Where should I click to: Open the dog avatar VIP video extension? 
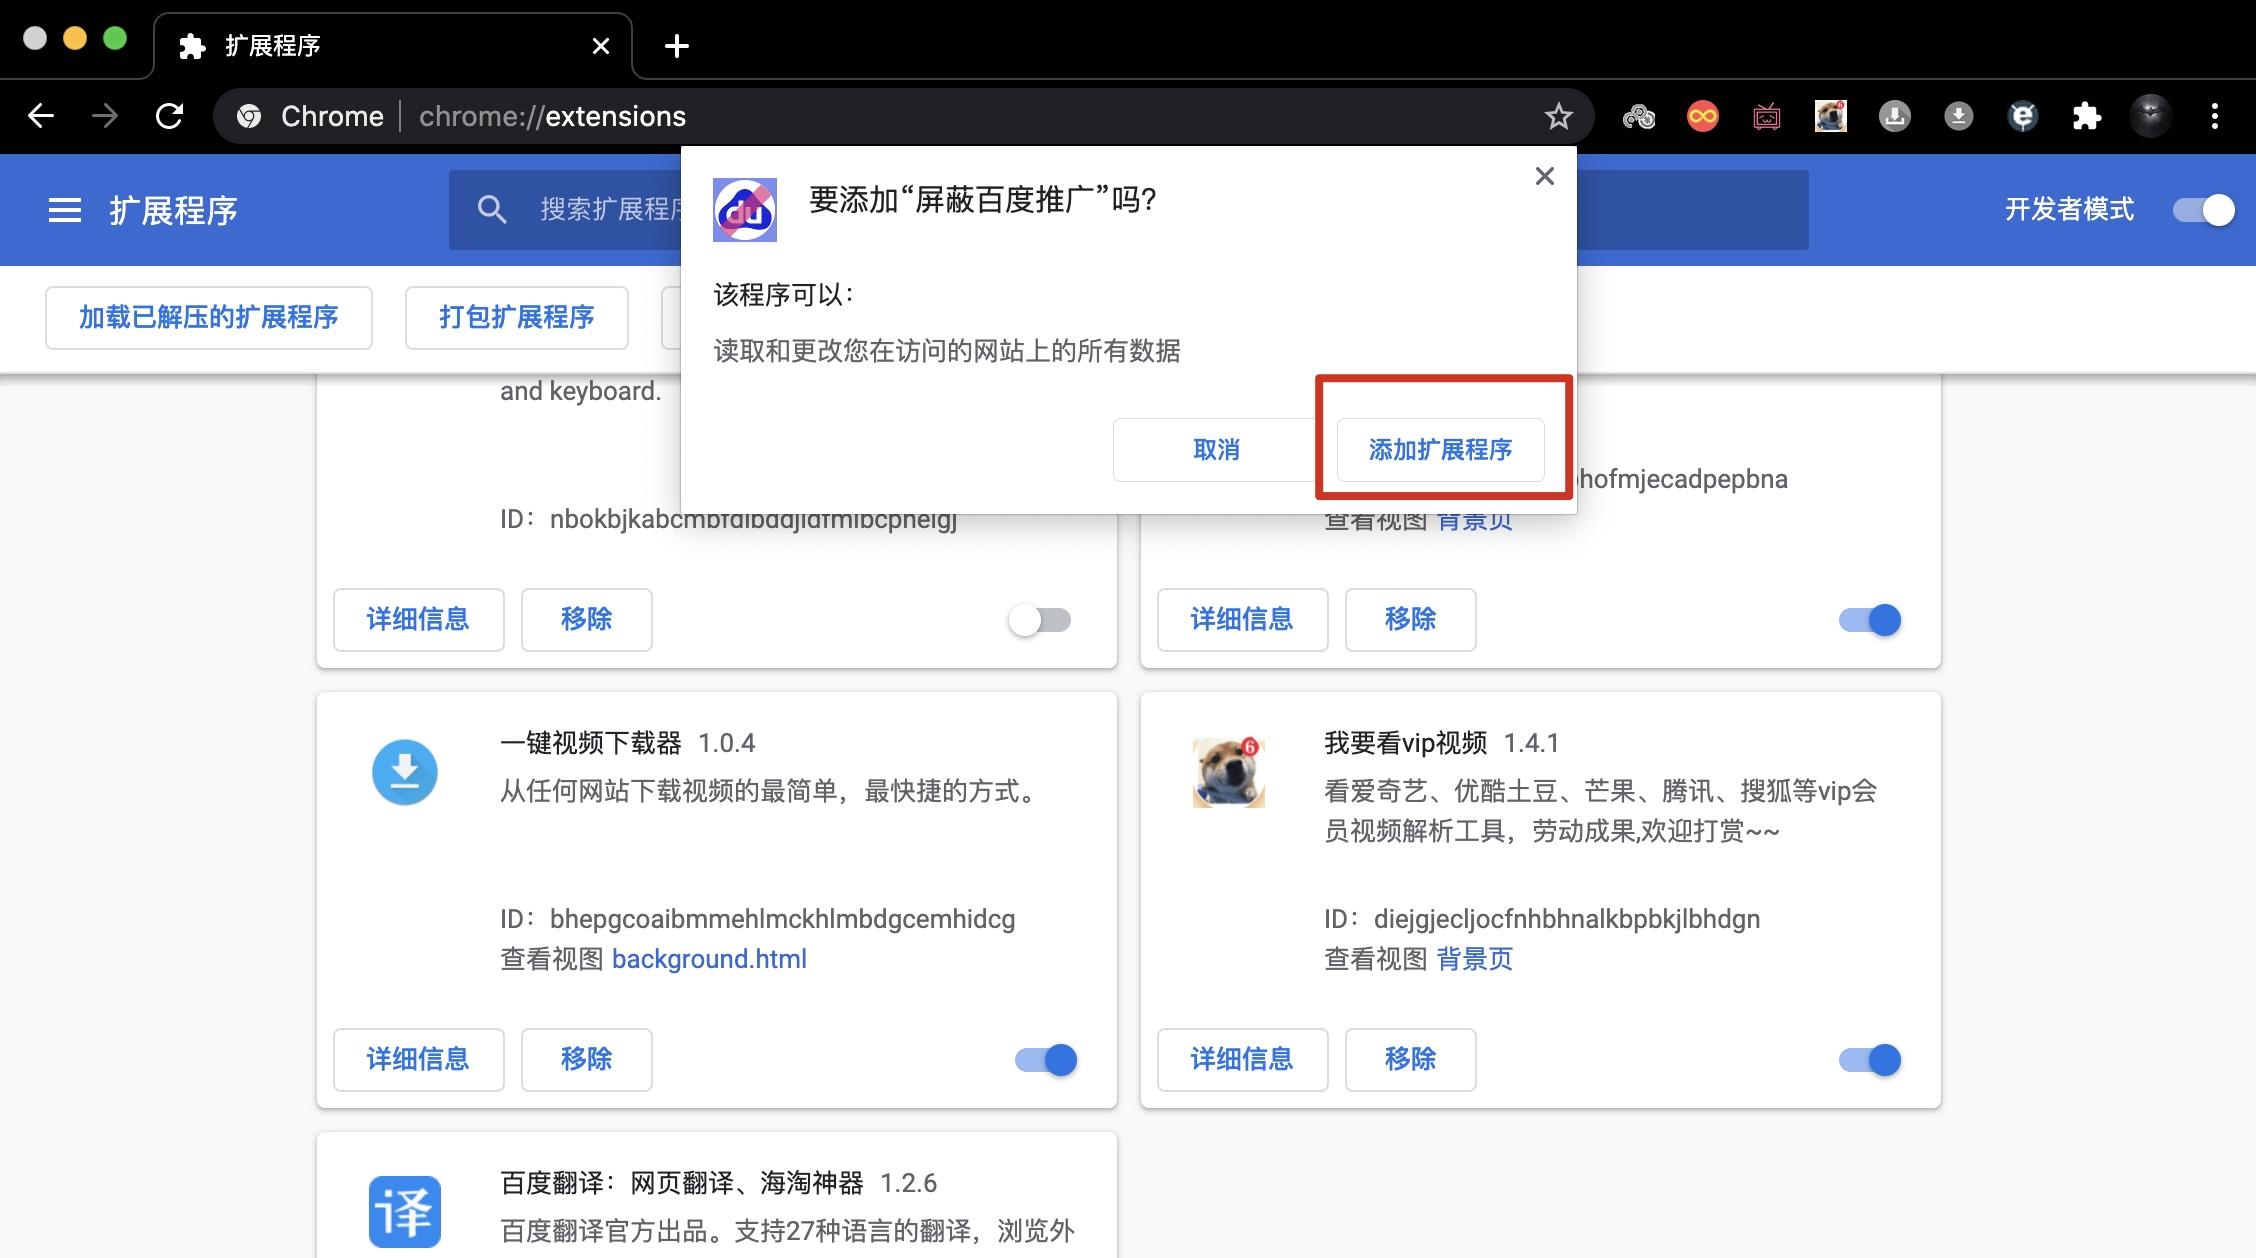tap(1831, 117)
